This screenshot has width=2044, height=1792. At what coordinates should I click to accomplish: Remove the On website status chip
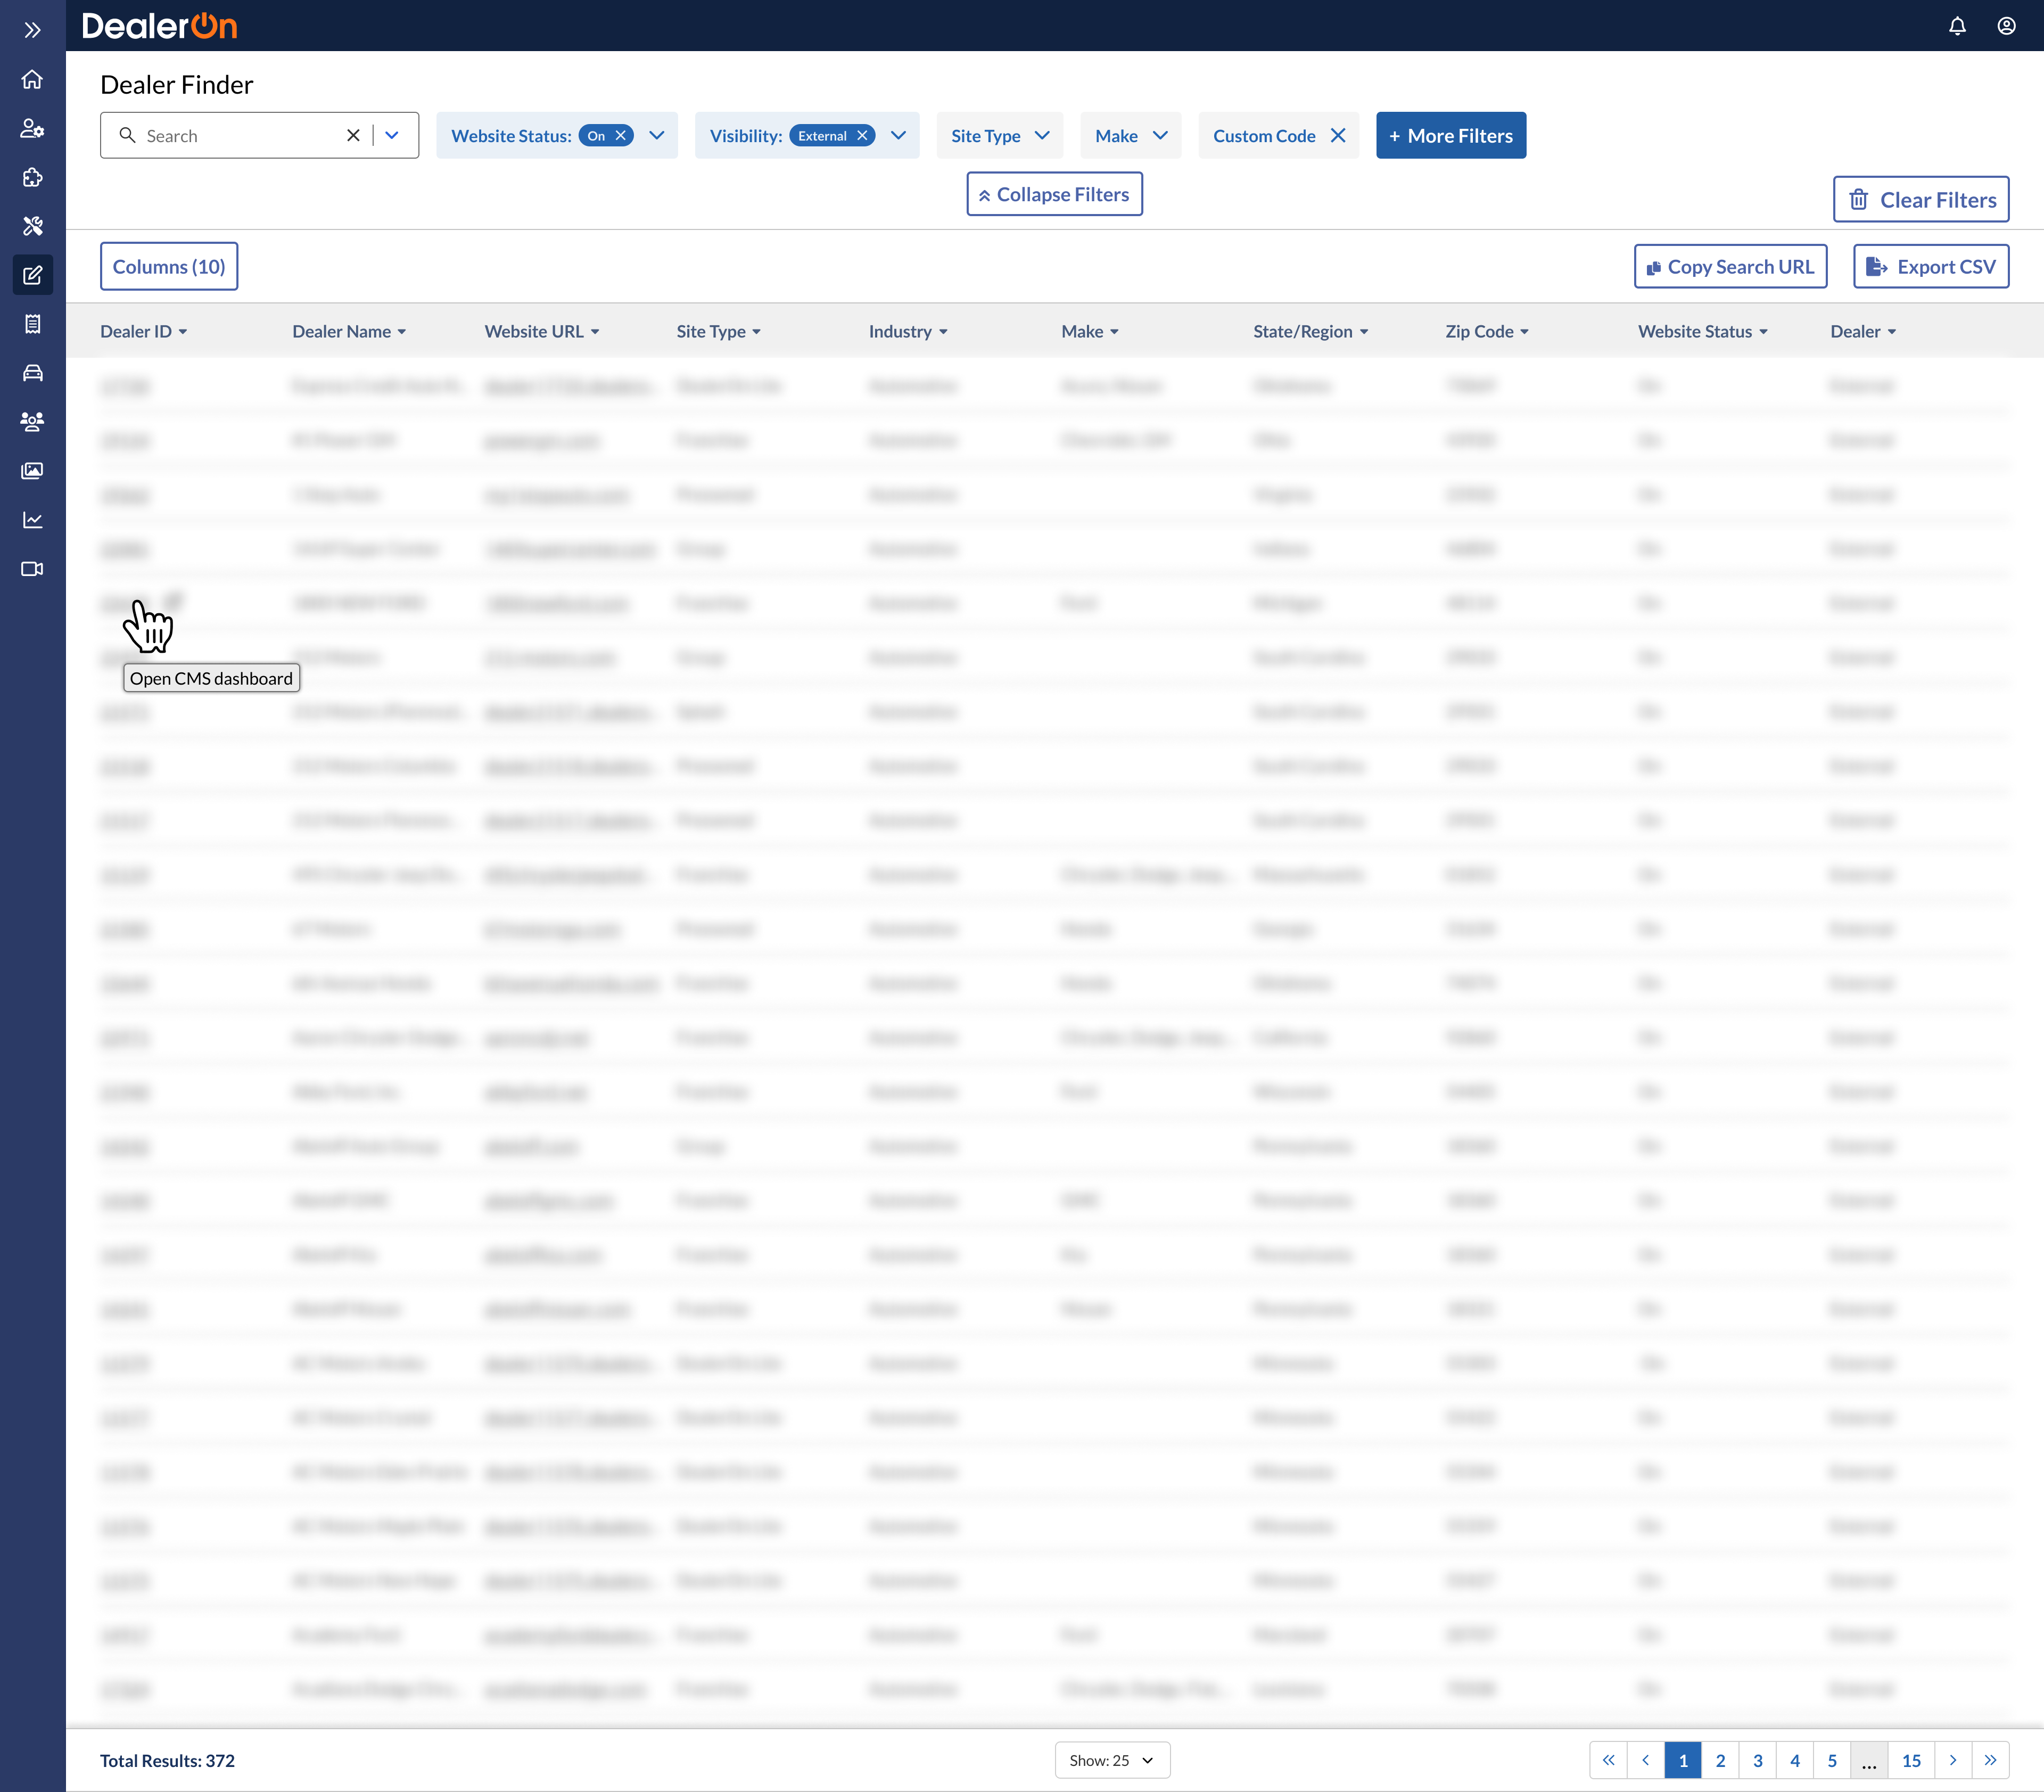point(621,135)
